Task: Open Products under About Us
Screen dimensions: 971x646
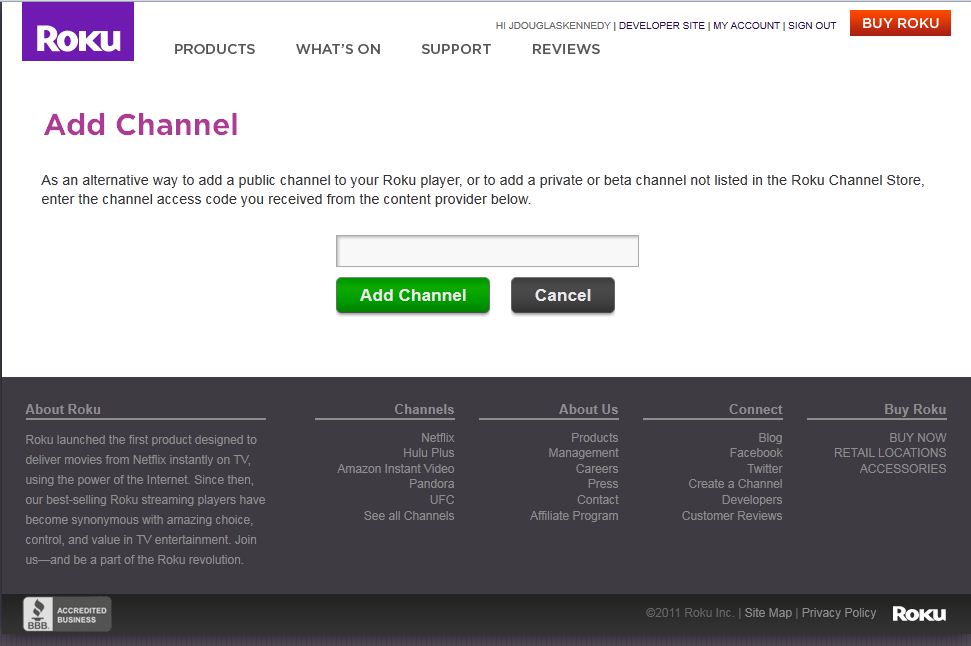Action: [594, 438]
